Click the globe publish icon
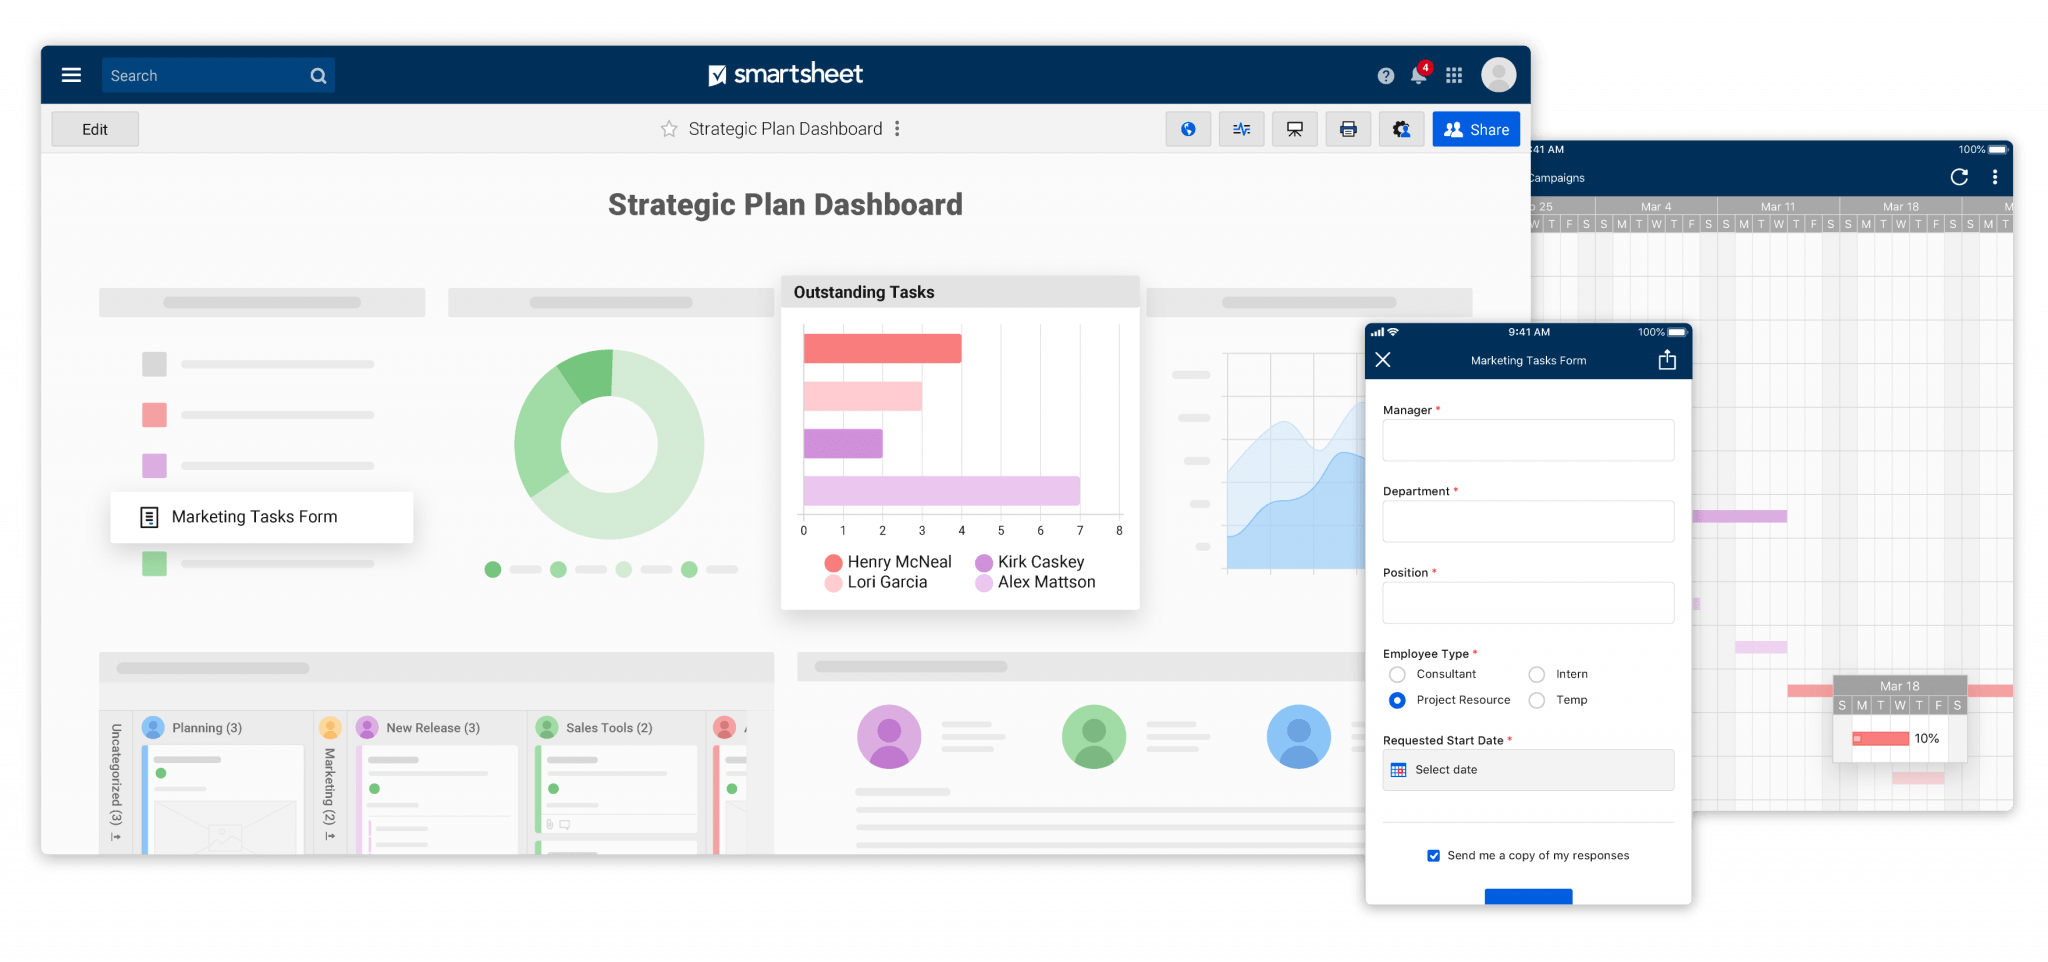2048x962 pixels. click(1188, 129)
